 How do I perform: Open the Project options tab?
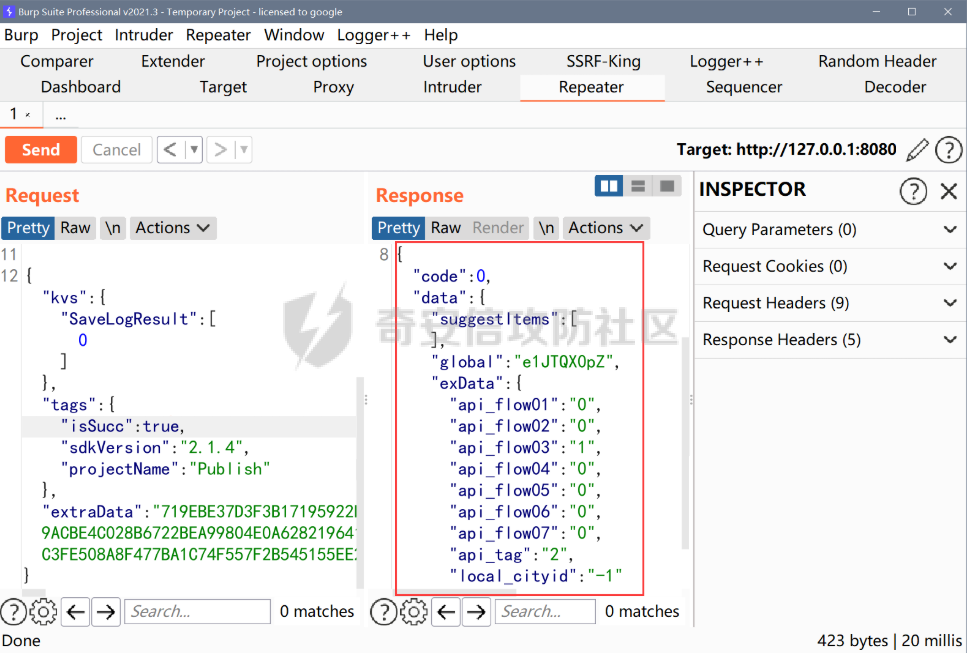311,62
